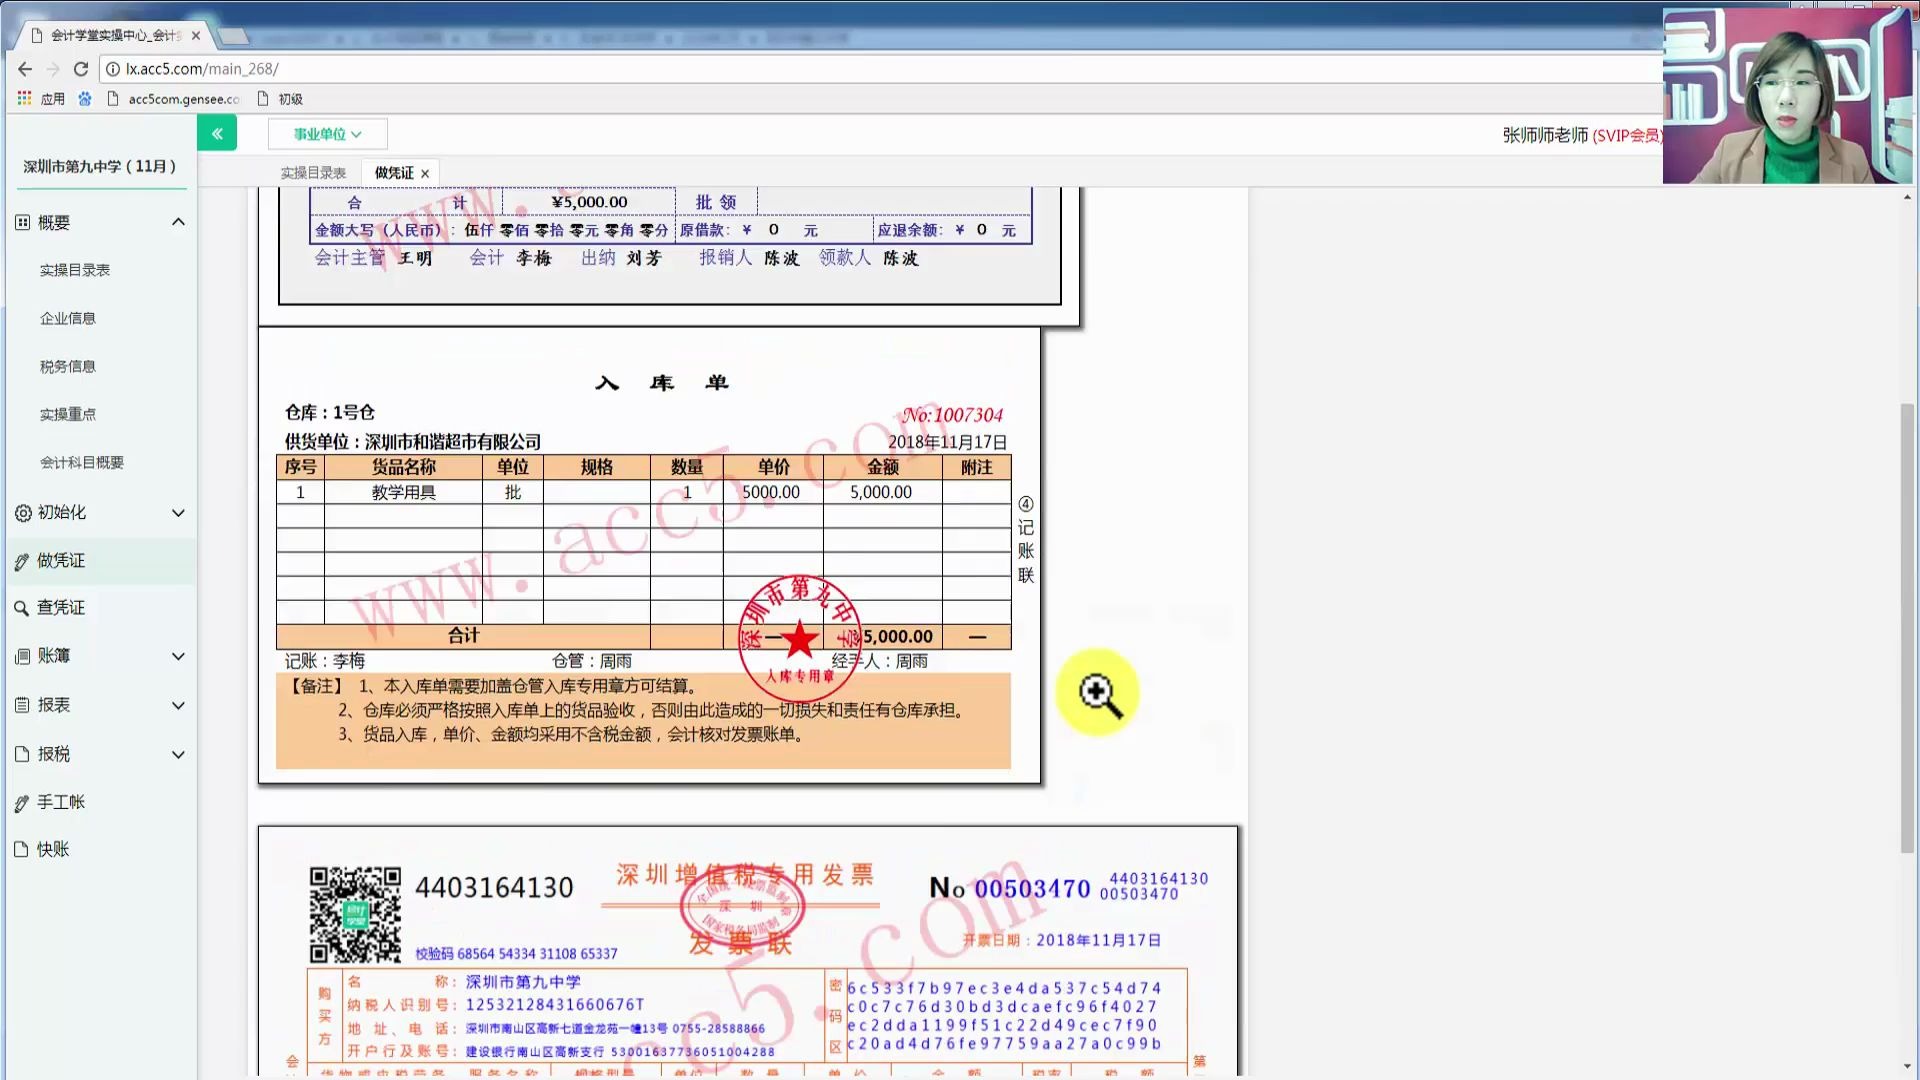1920x1080 pixels.
Task: Select the 做凭证 pencil icon in sidebar
Action: point(22,560)
